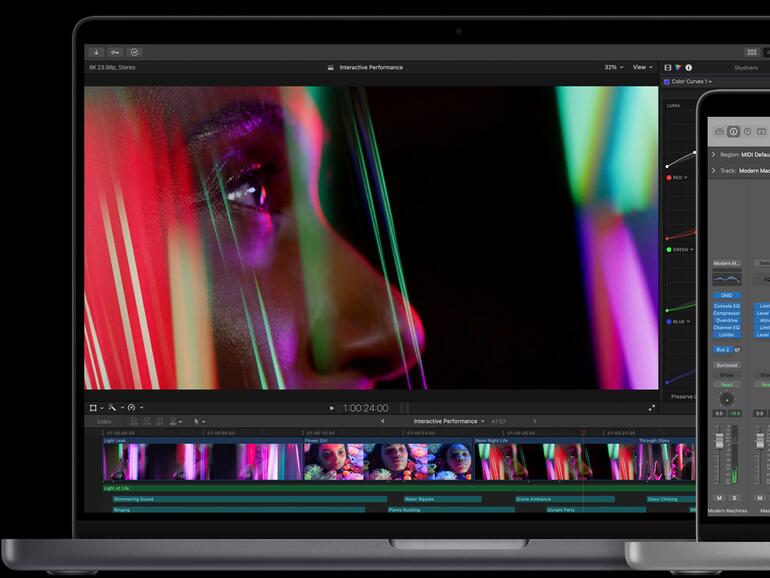Select the arrow tool in timeline toolbar
770x578 pixels.
click(198, 422)
